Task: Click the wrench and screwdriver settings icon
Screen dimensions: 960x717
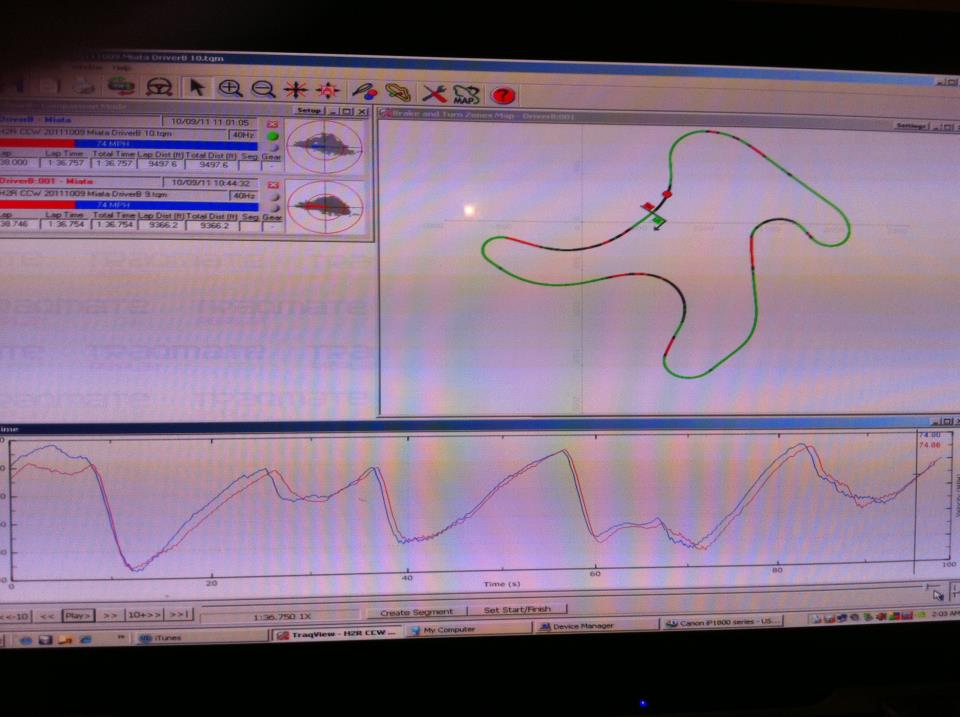Action: (433, 93)
